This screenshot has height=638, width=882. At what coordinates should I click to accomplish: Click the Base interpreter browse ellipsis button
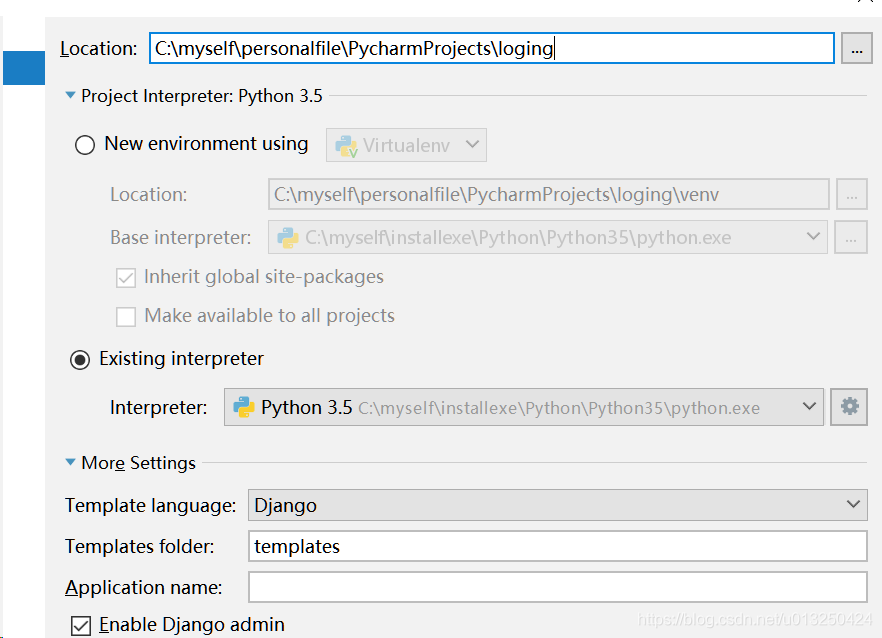click(850, 237)
